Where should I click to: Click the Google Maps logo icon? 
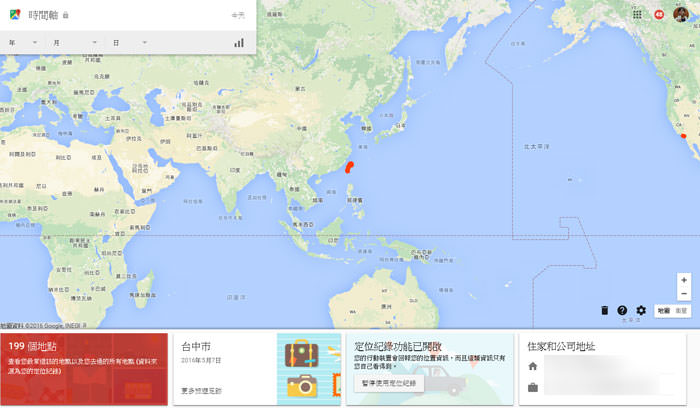(15, 15)
